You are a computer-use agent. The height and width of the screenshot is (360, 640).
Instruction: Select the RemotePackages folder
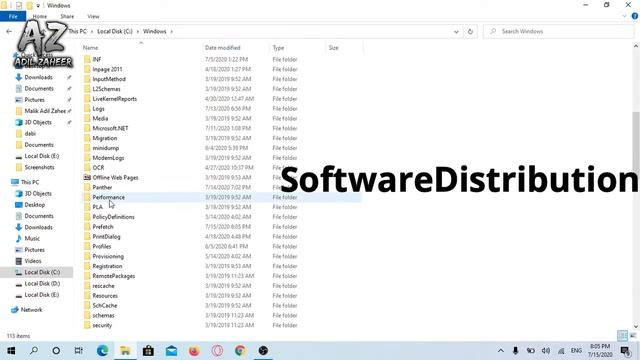(113, 276)
